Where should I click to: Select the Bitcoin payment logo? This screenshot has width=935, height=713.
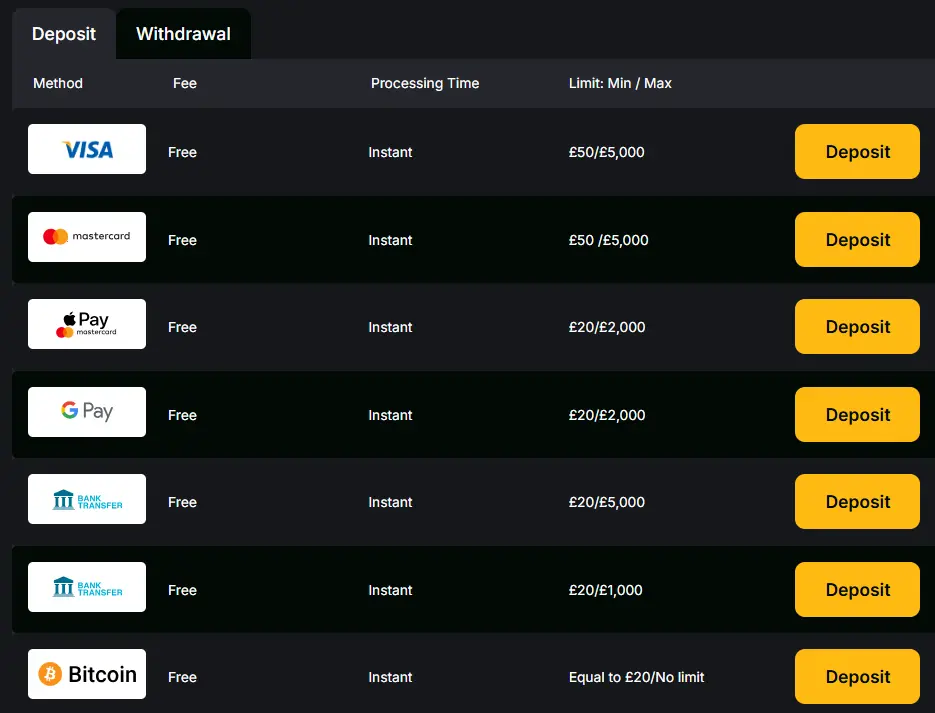click(87, 674)
